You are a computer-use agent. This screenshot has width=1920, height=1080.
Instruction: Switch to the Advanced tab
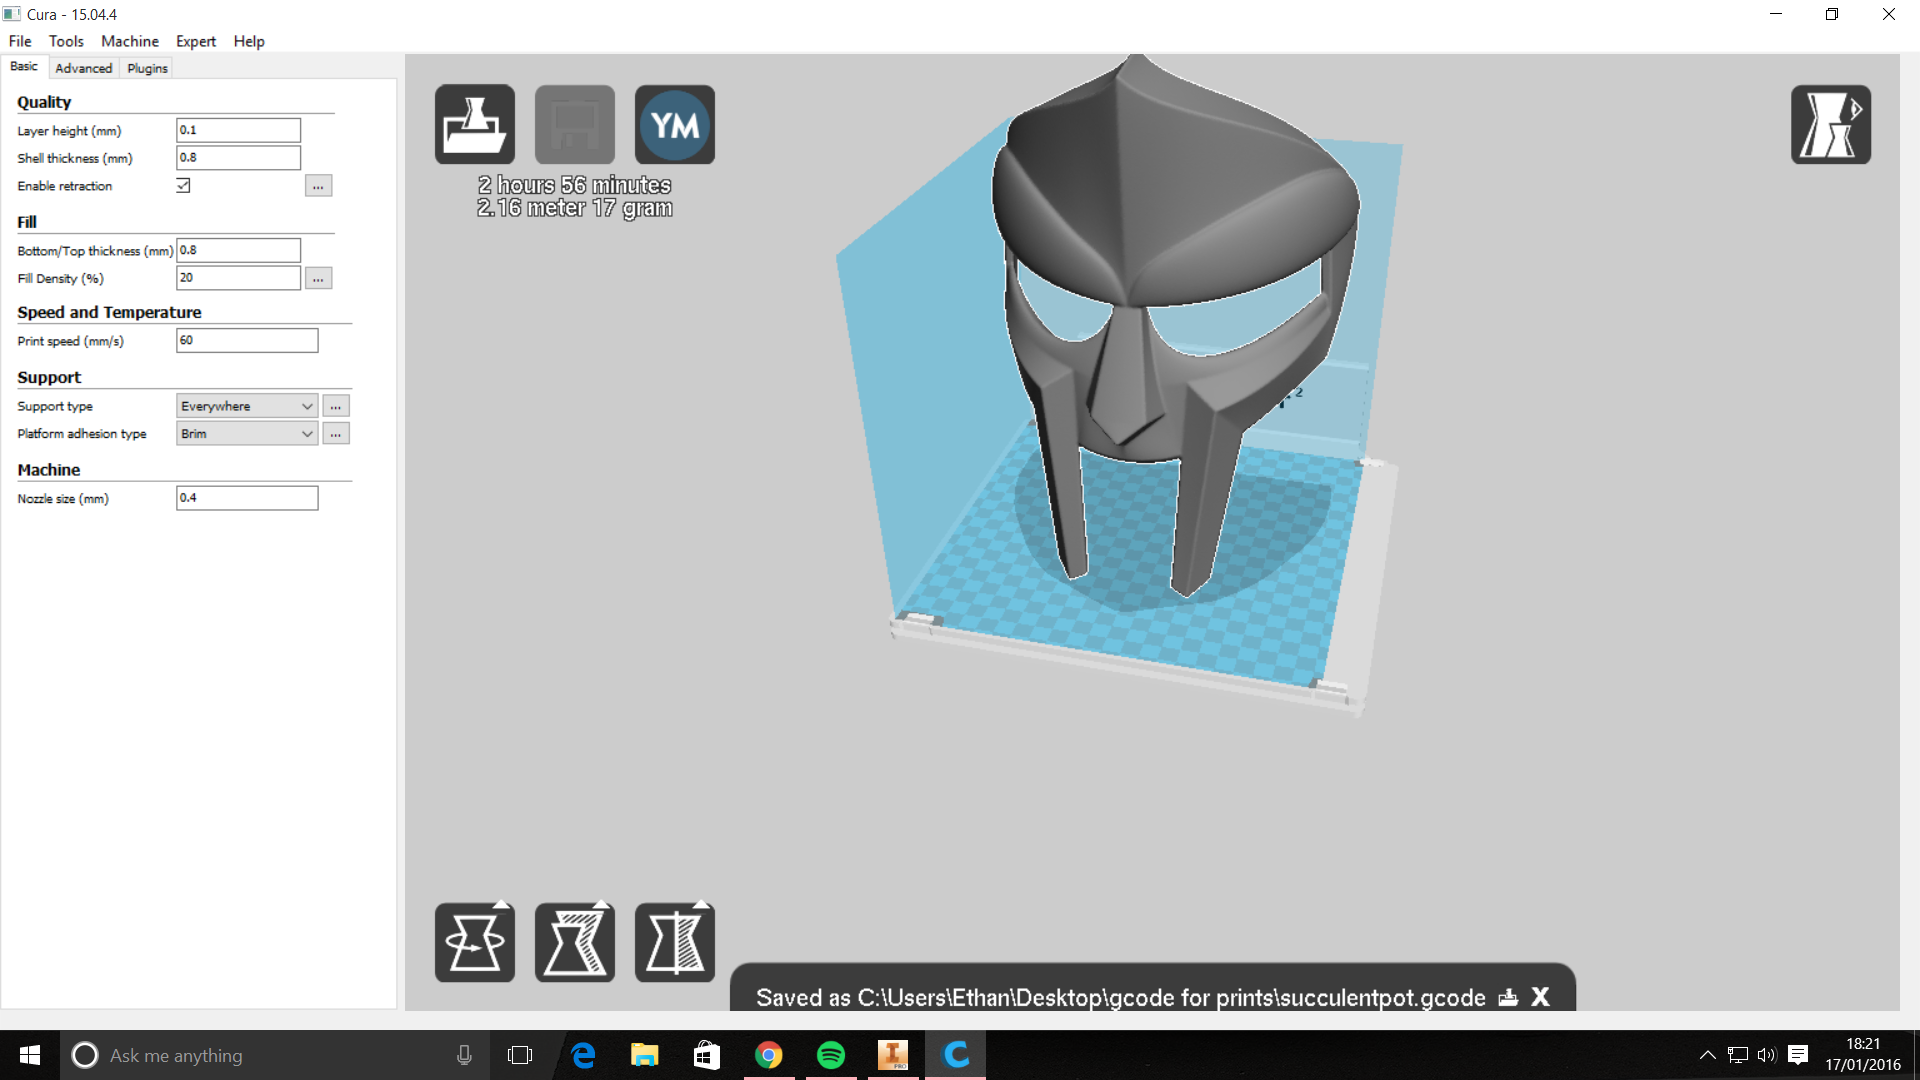84,68
